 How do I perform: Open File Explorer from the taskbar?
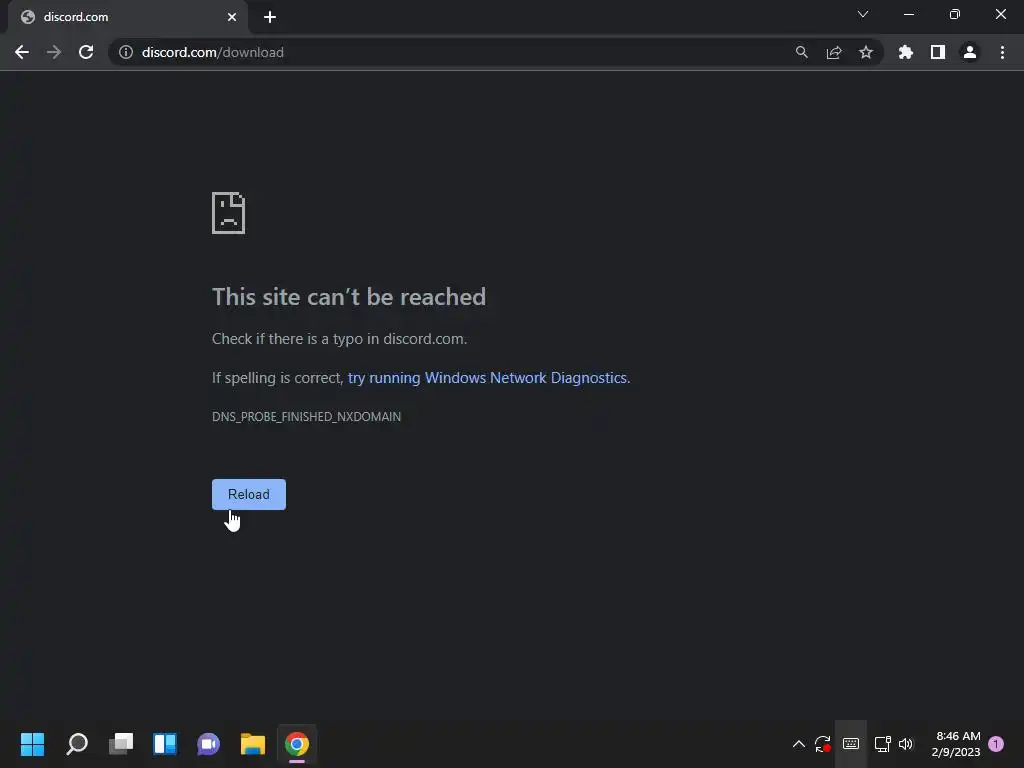click(253, 744)
